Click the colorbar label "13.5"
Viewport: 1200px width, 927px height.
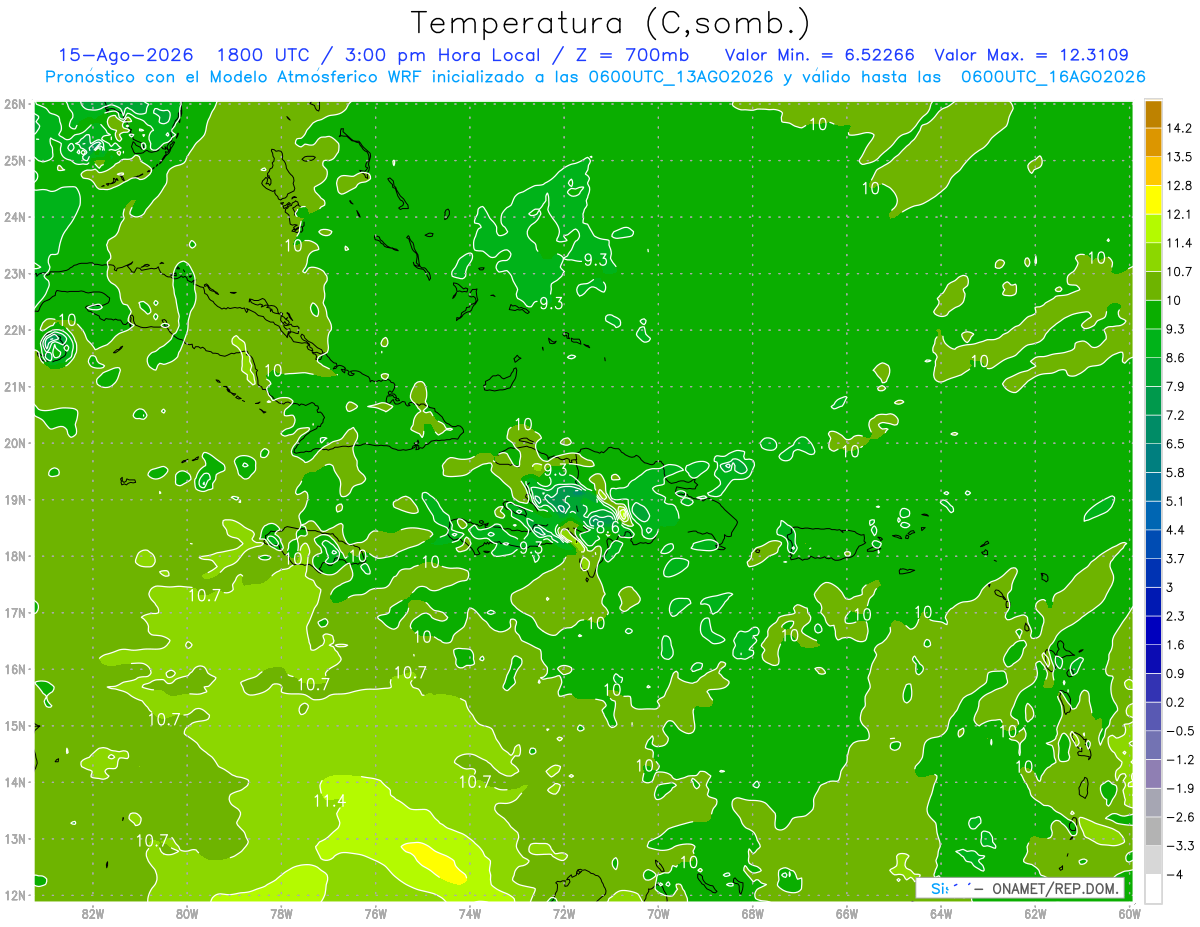pyautogui.click(x=1178, y=157)
